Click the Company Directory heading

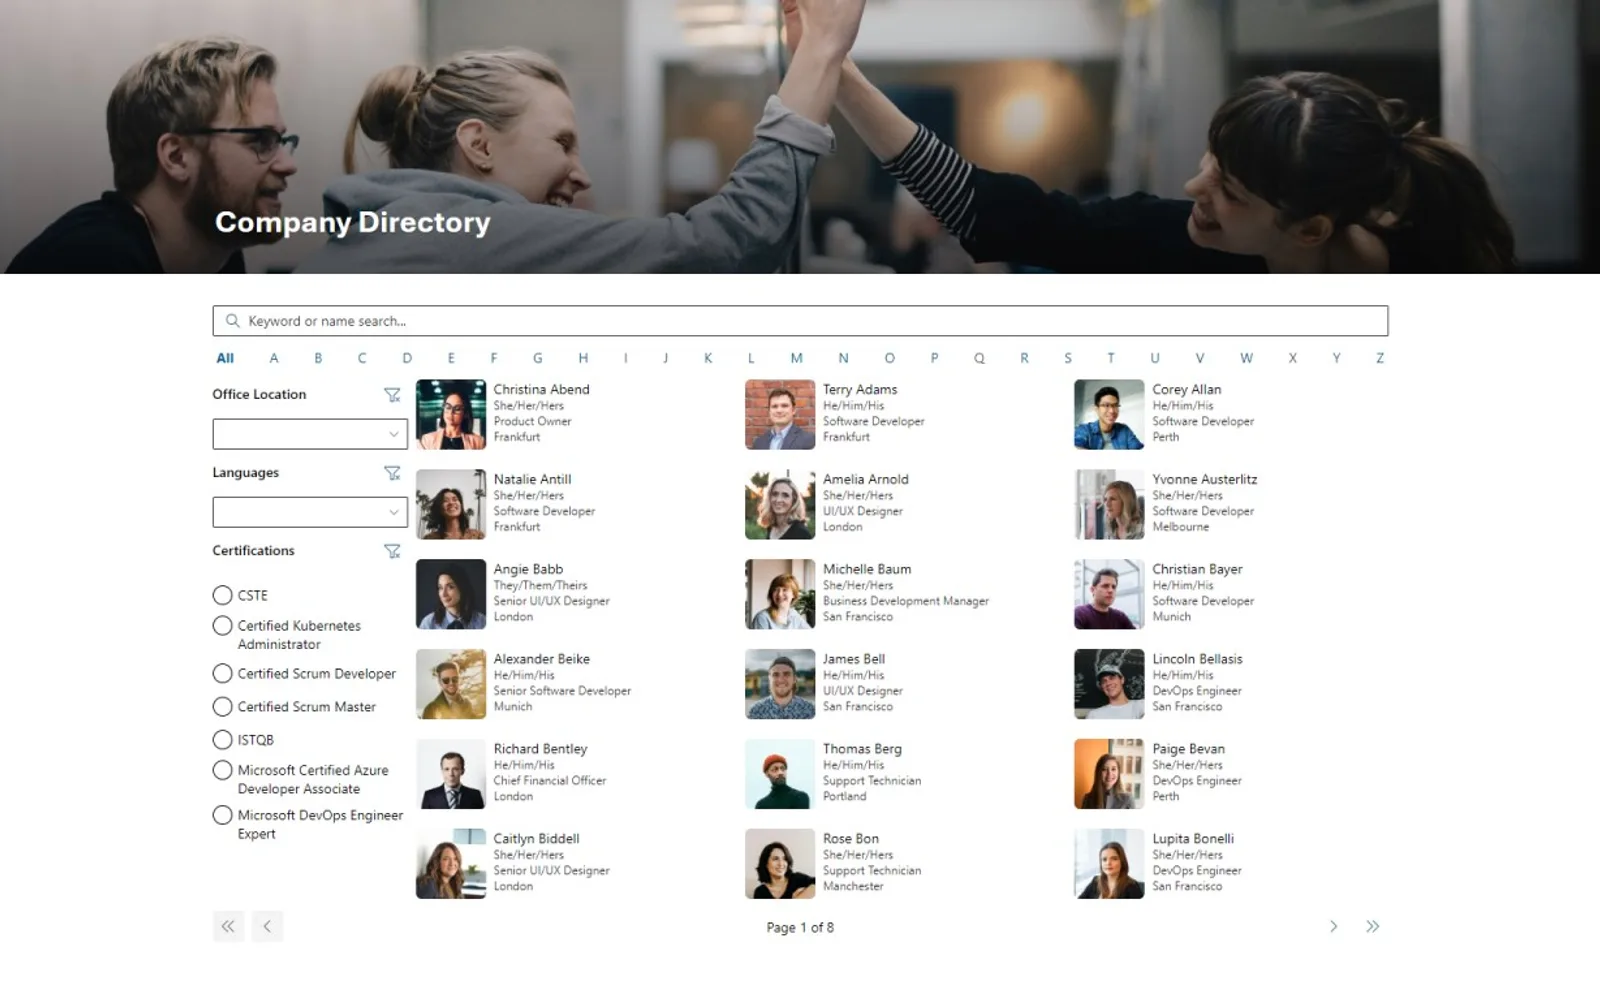pyautogui.click(x=353, y=222)
